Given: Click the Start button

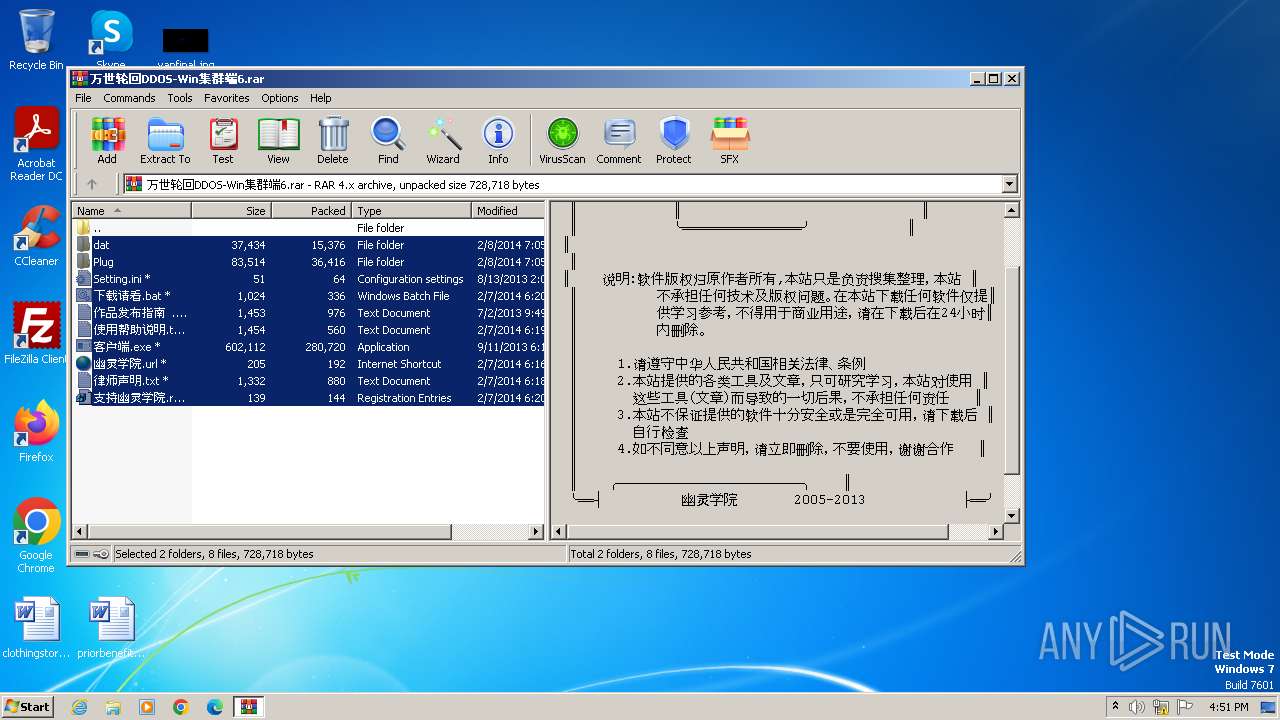Looking at the screenshot, I should [x=27, y=706].
